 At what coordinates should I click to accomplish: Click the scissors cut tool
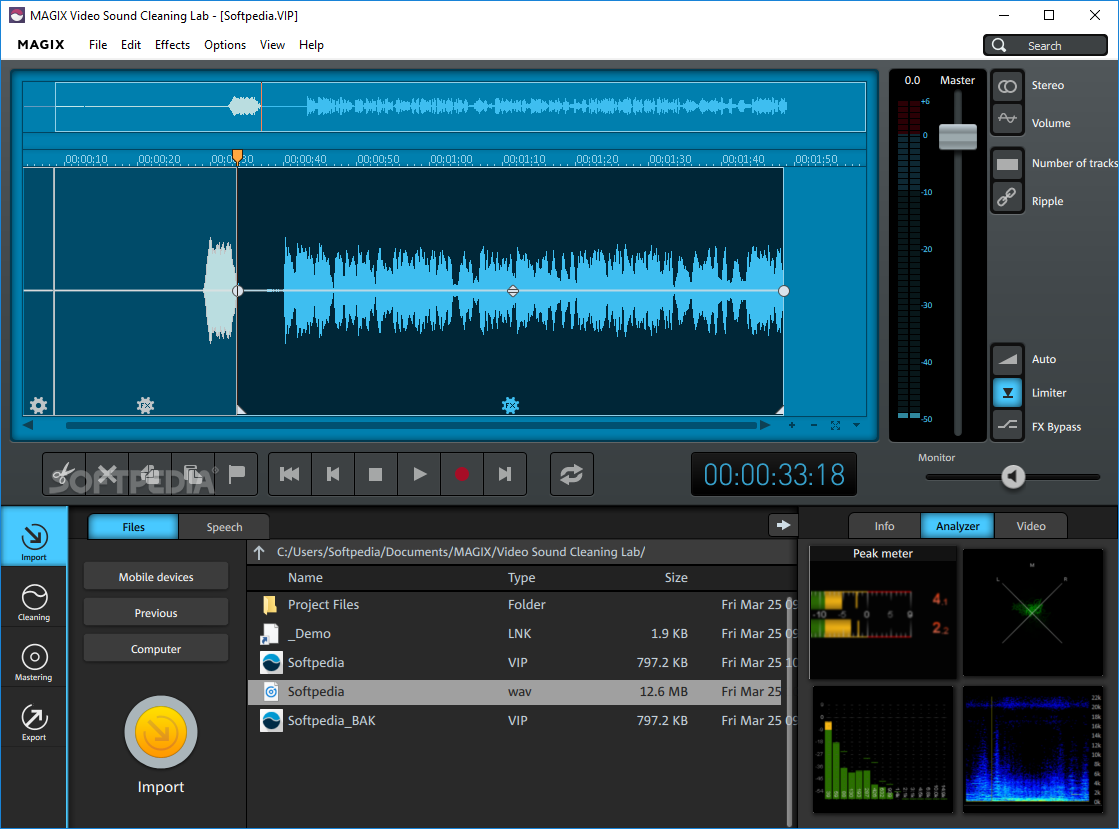pos(64,474)
